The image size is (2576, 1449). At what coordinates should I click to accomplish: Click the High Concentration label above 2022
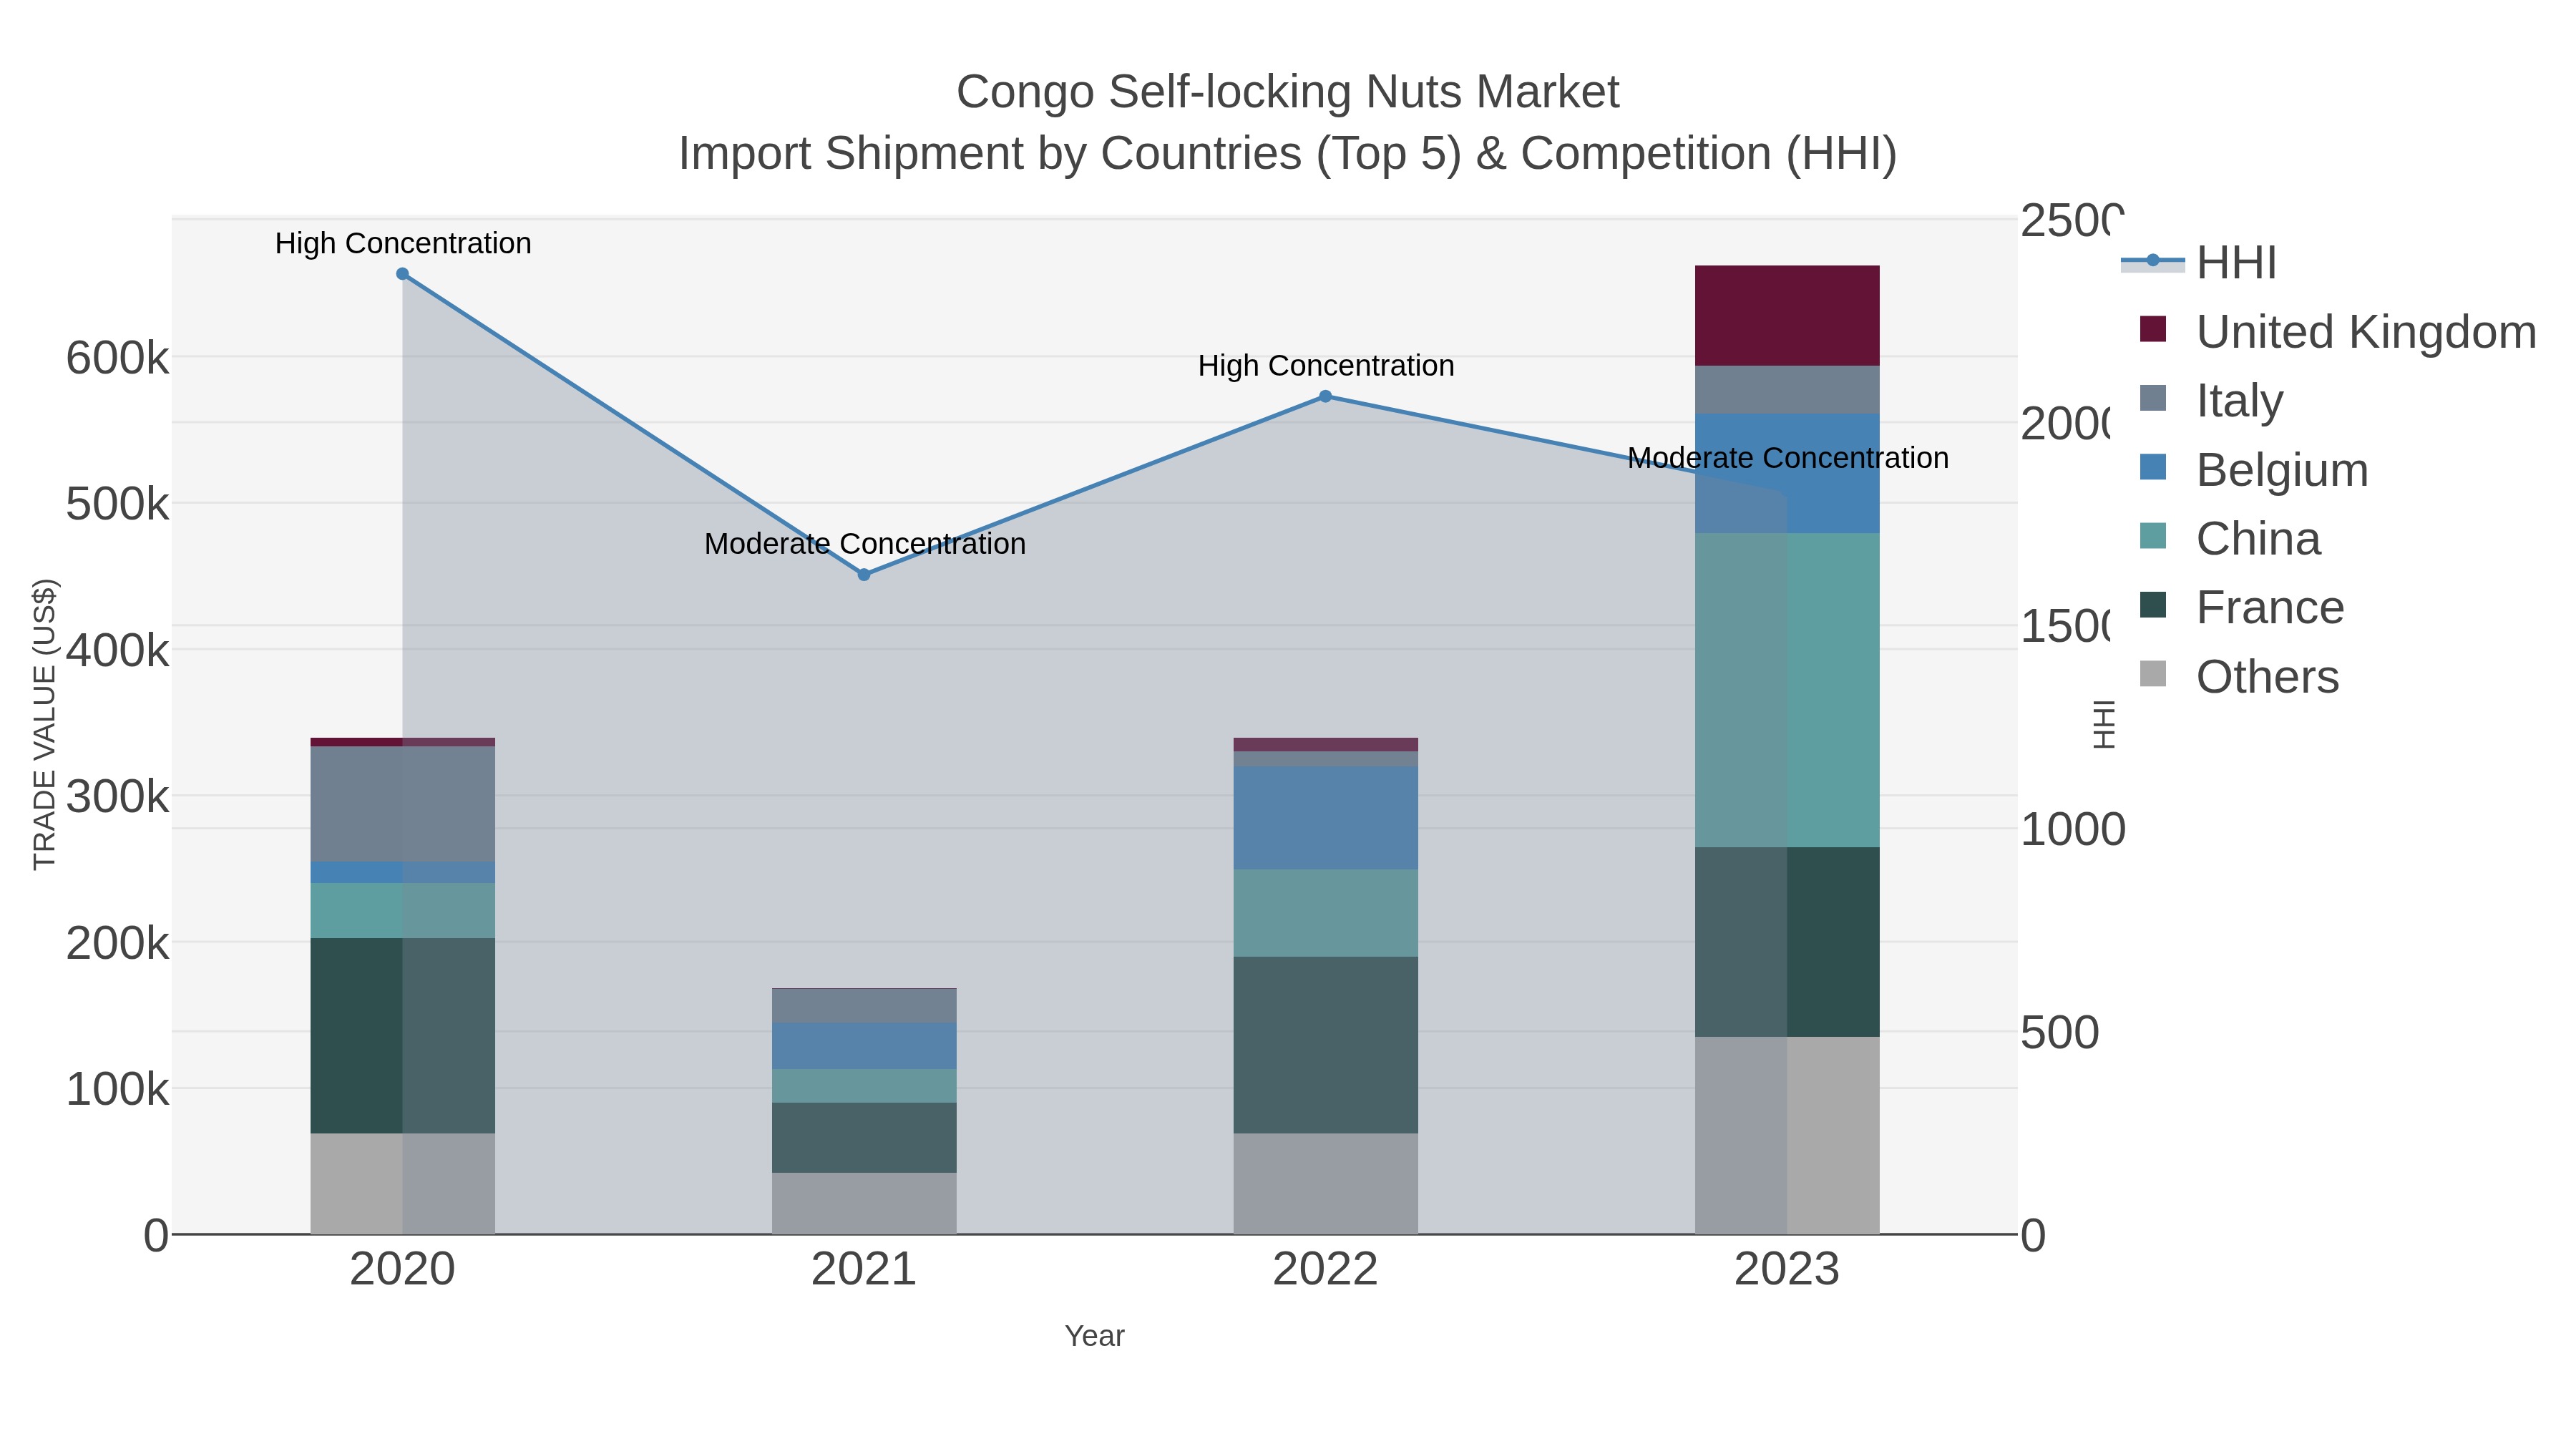1326,365
